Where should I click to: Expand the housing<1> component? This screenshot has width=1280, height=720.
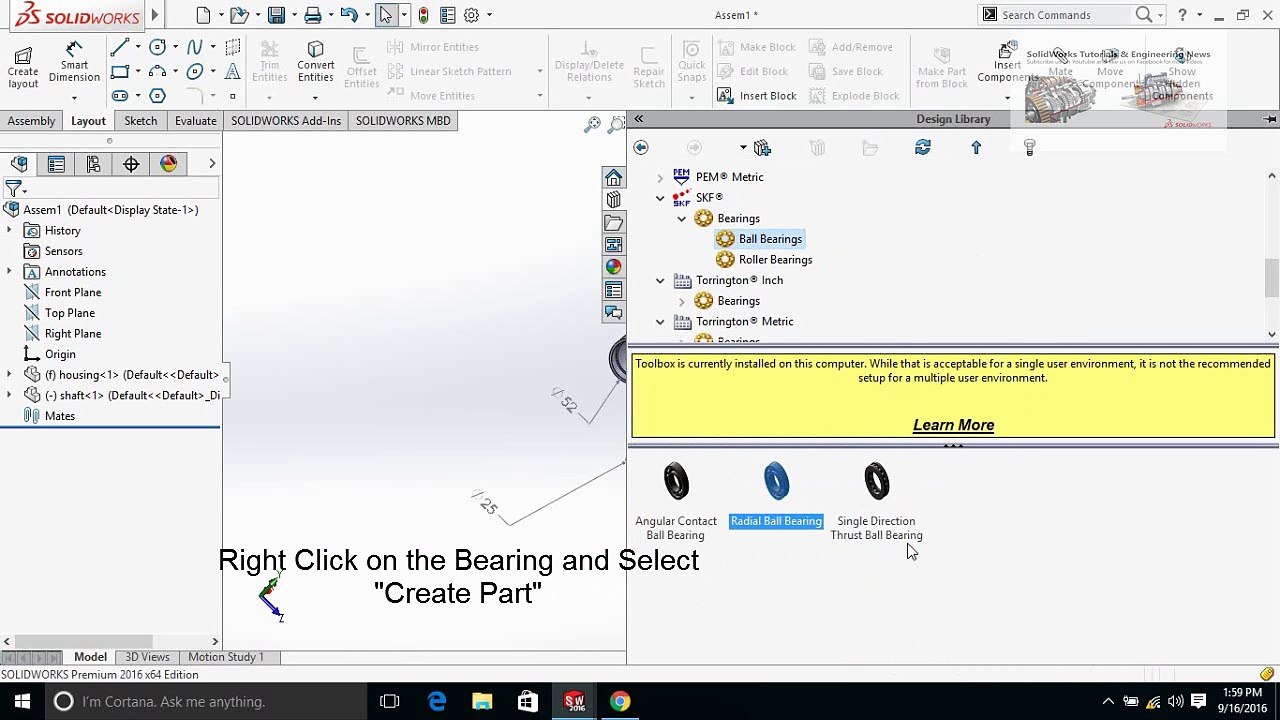click(x=9, y=375)
